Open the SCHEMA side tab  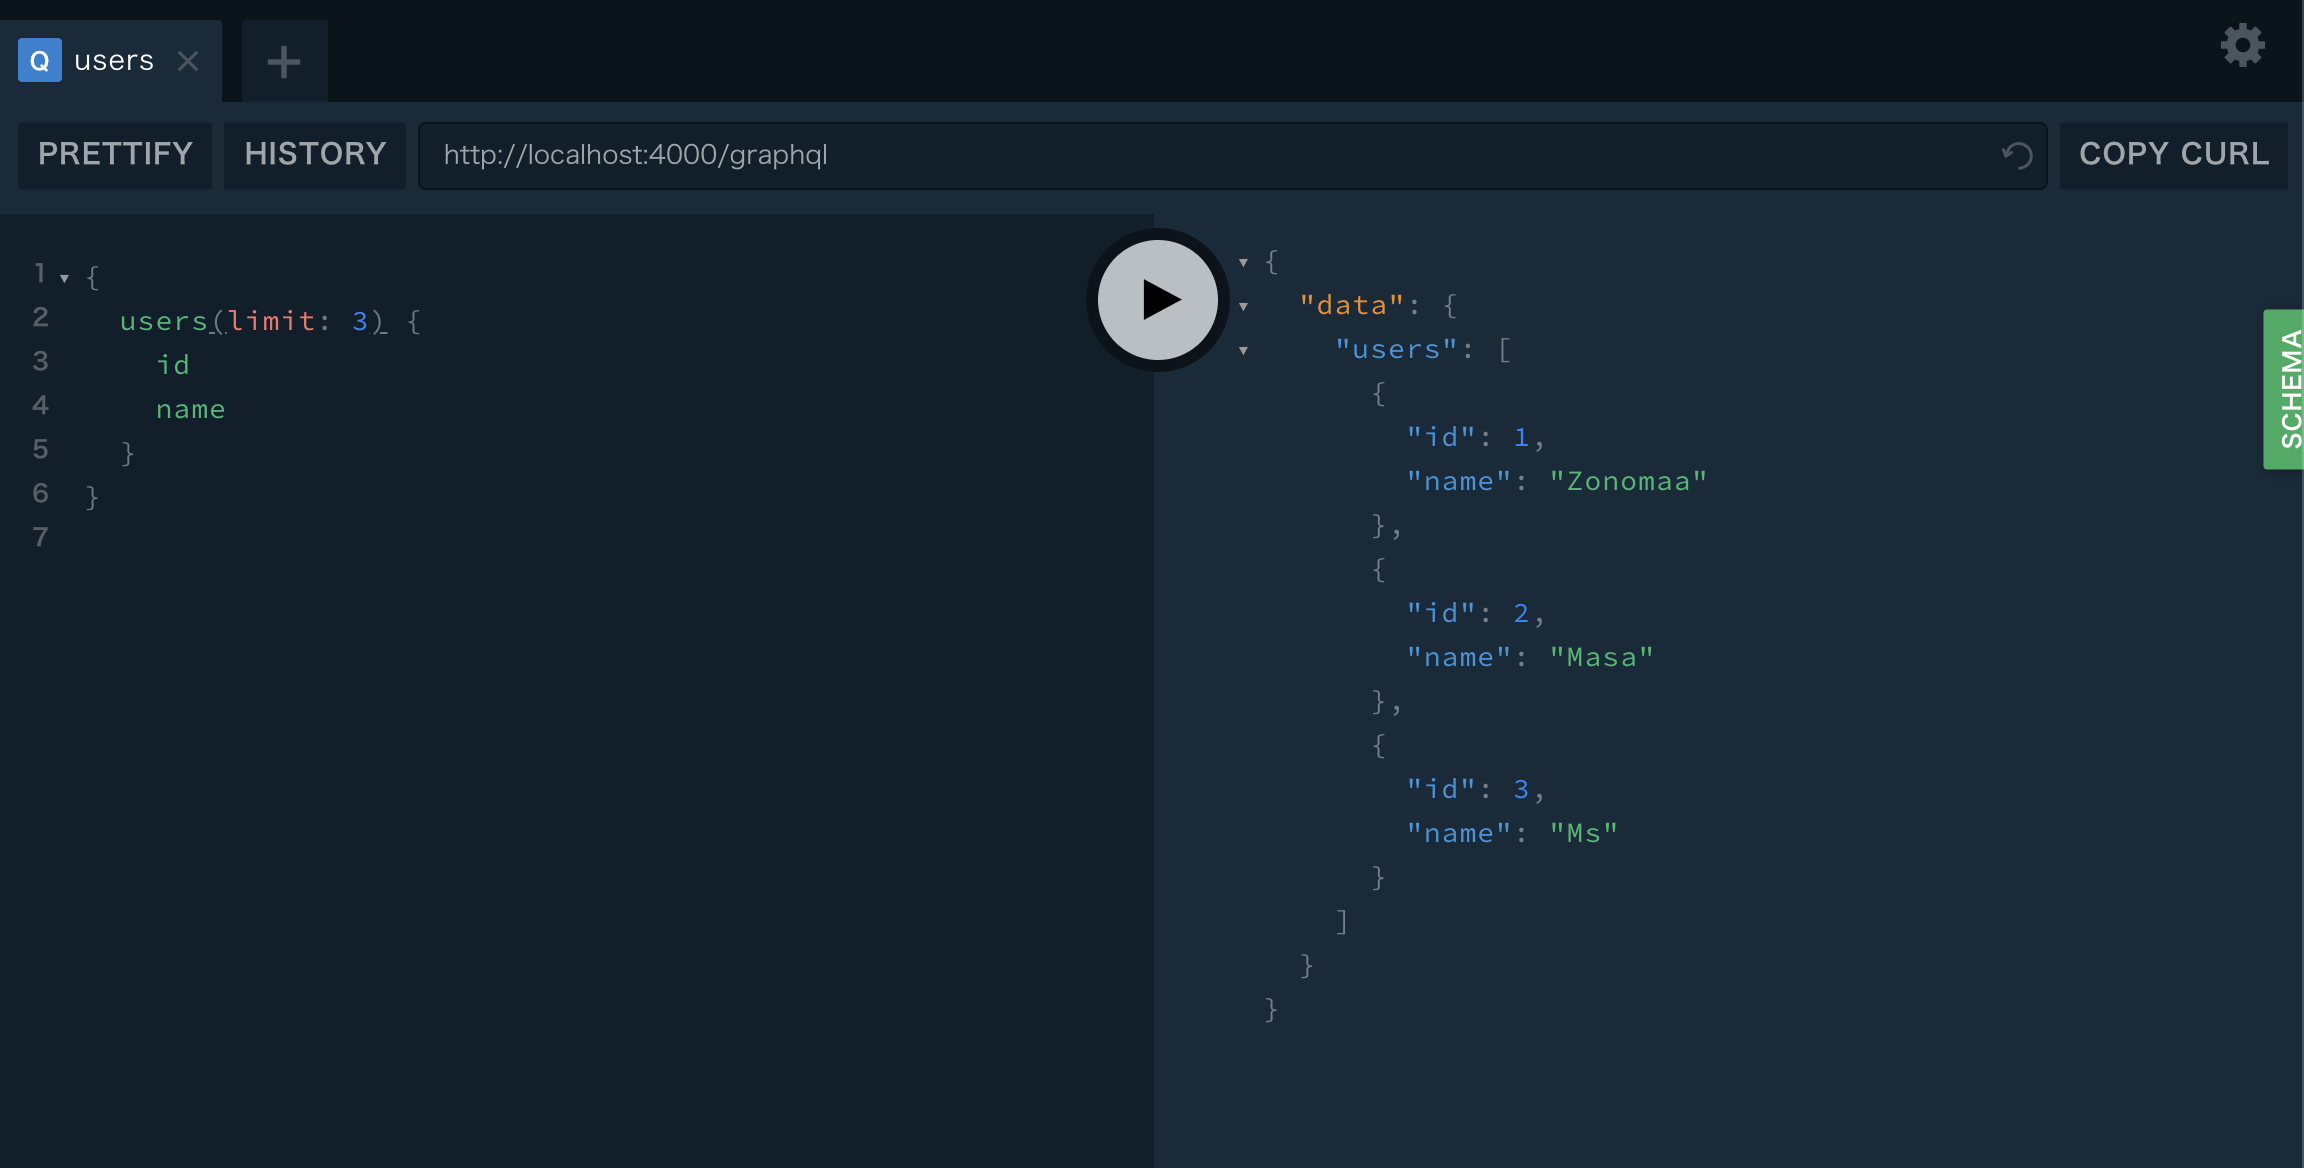pos(2285,389)
